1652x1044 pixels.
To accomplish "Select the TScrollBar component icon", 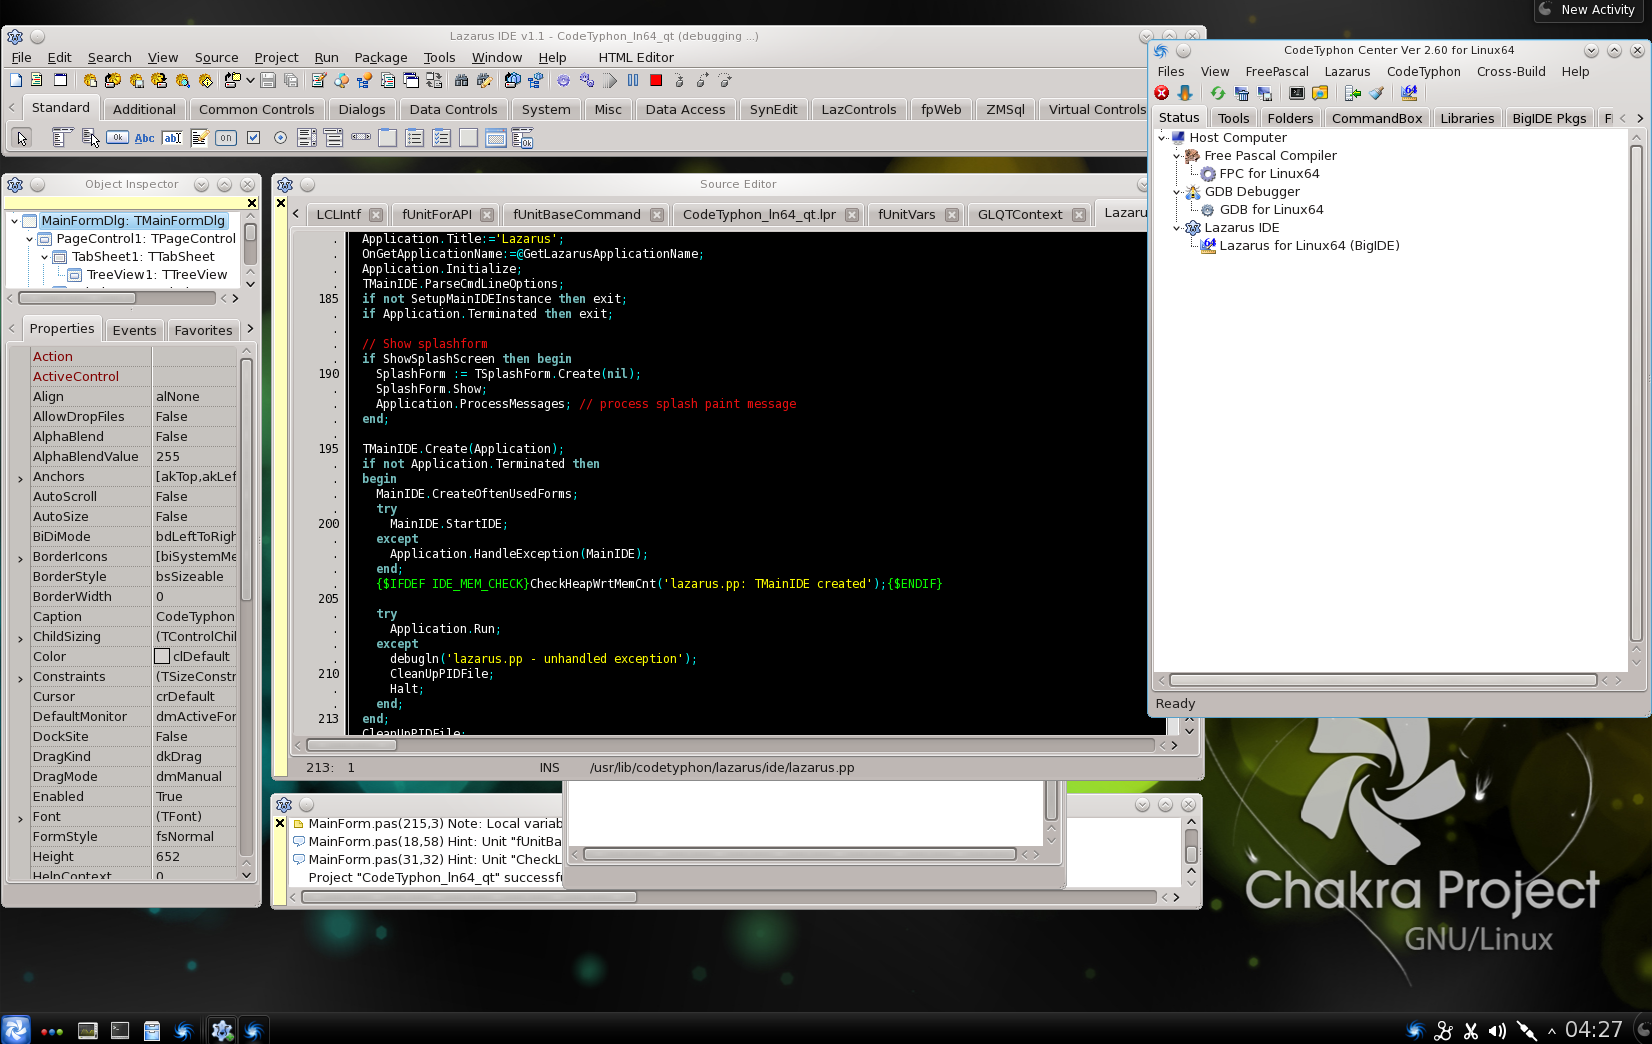I will [361, 138].
